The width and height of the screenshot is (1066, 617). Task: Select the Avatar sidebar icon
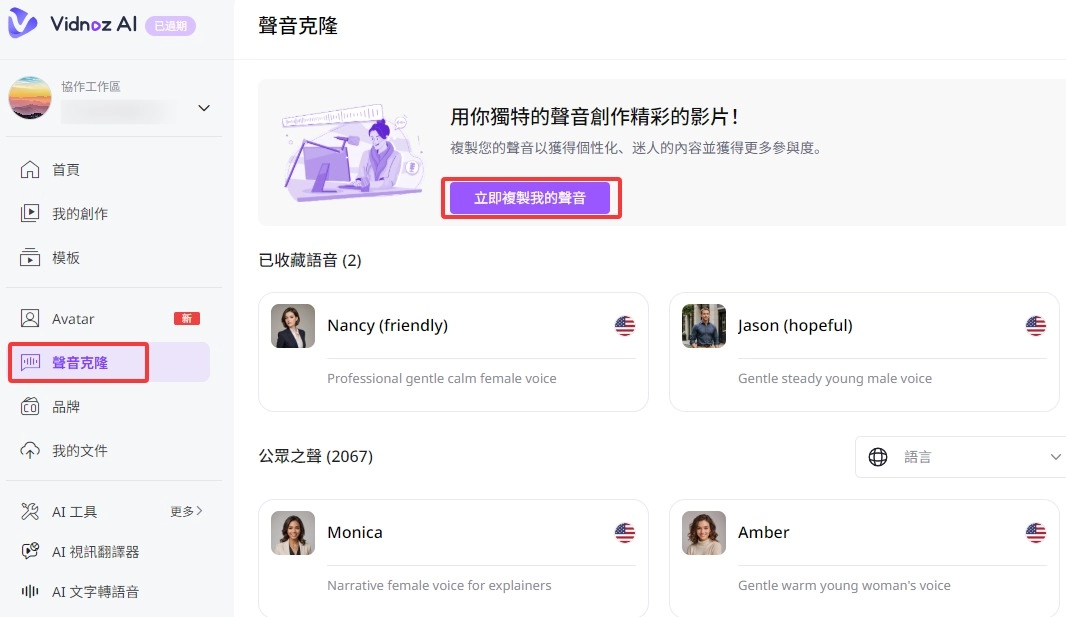click(31, 319)
